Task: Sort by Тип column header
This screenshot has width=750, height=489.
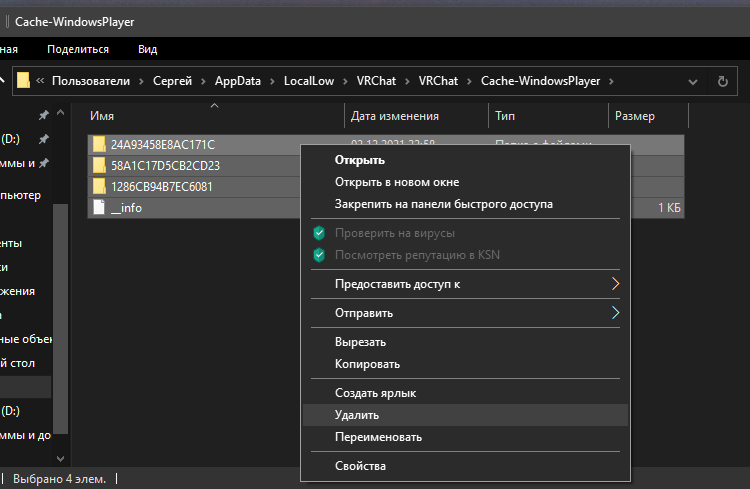Action: pyautogui.click(x=505, y=116)
